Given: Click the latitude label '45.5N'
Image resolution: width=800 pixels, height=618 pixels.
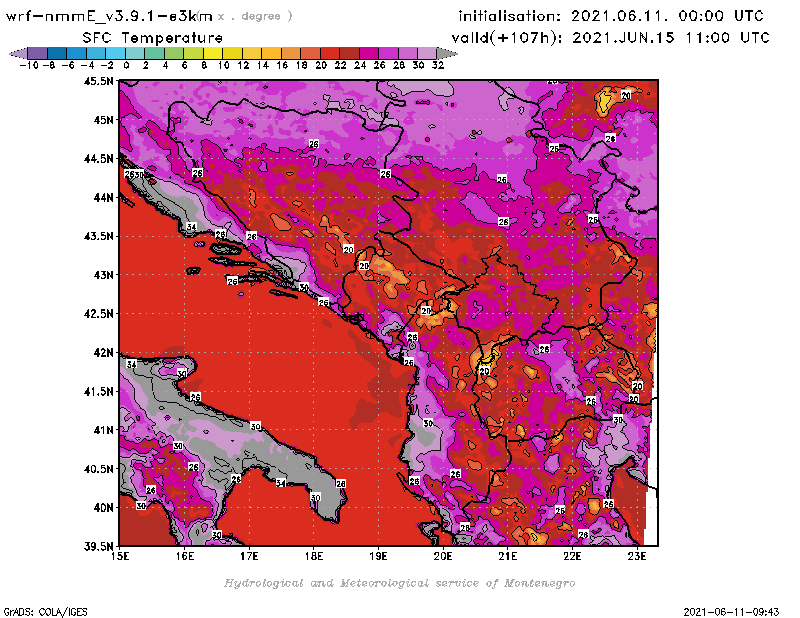Looking at the screenshot, I should (x=98, y=81).
